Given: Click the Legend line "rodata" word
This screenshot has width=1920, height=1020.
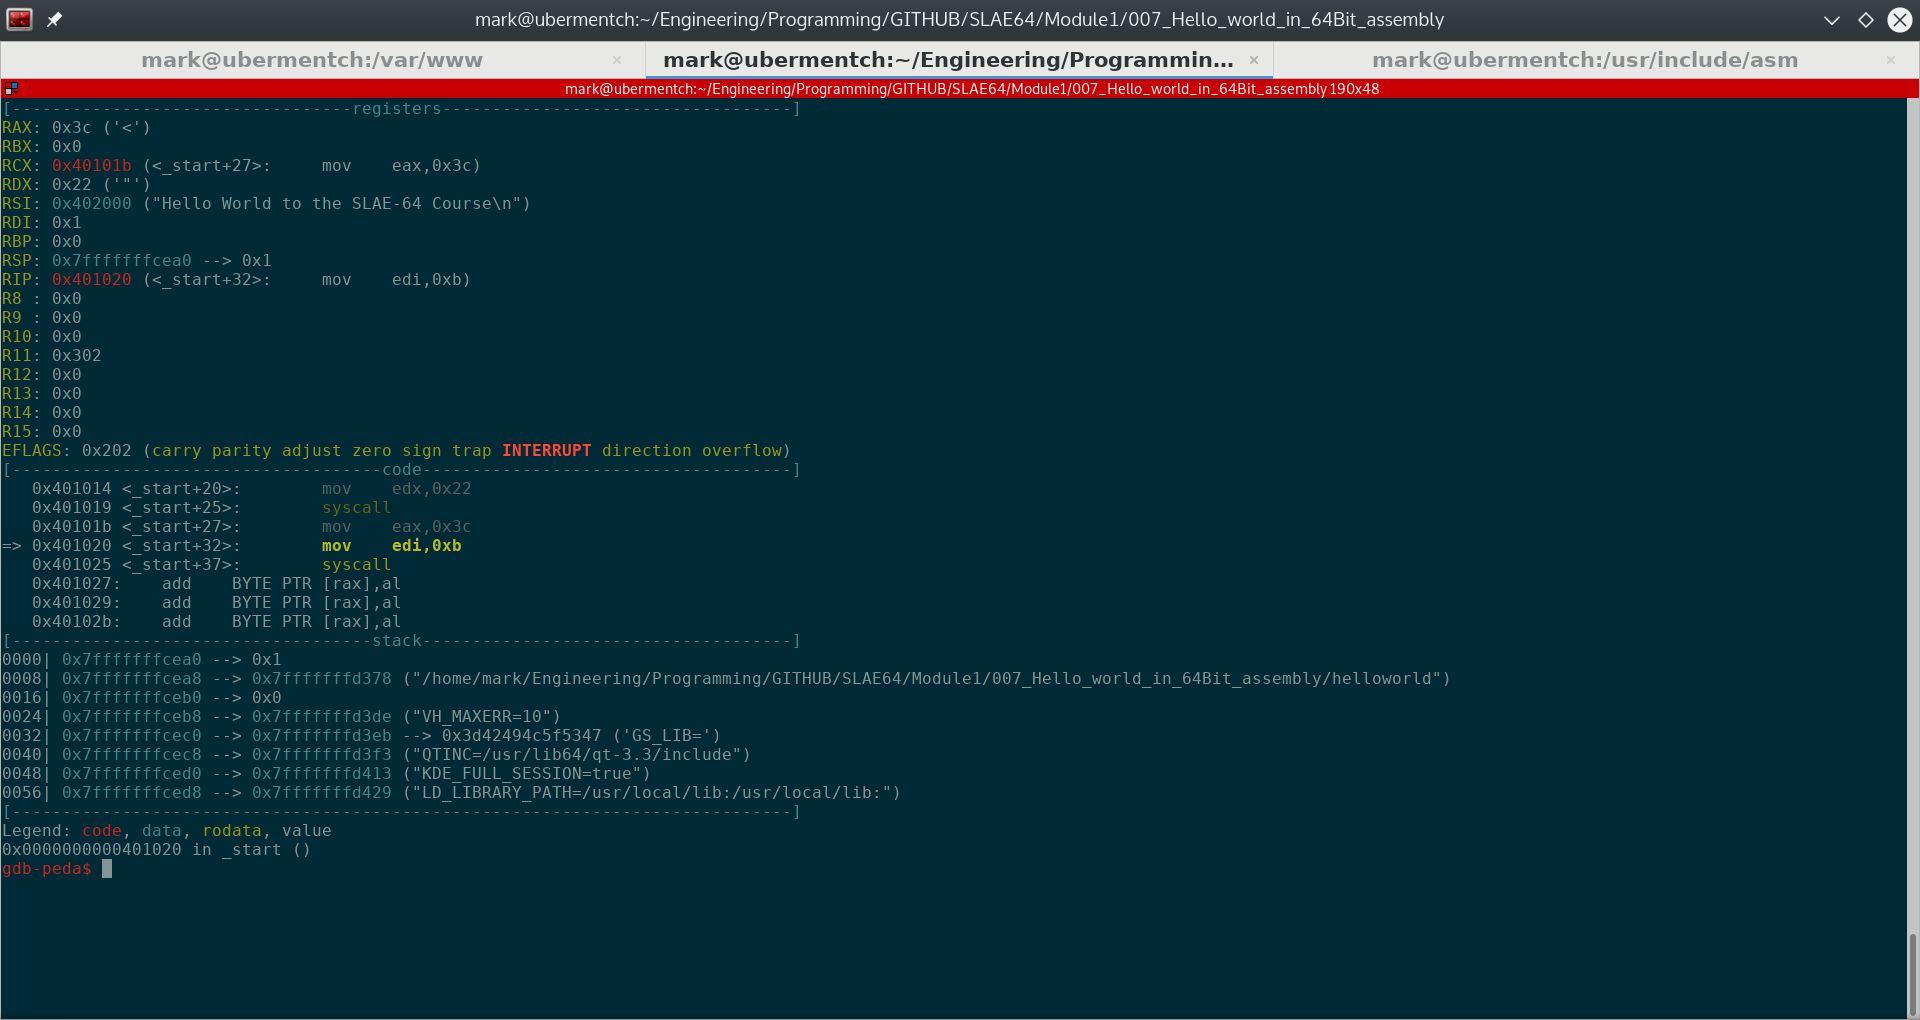Looking at the screenshot, I should coord(232,831).
